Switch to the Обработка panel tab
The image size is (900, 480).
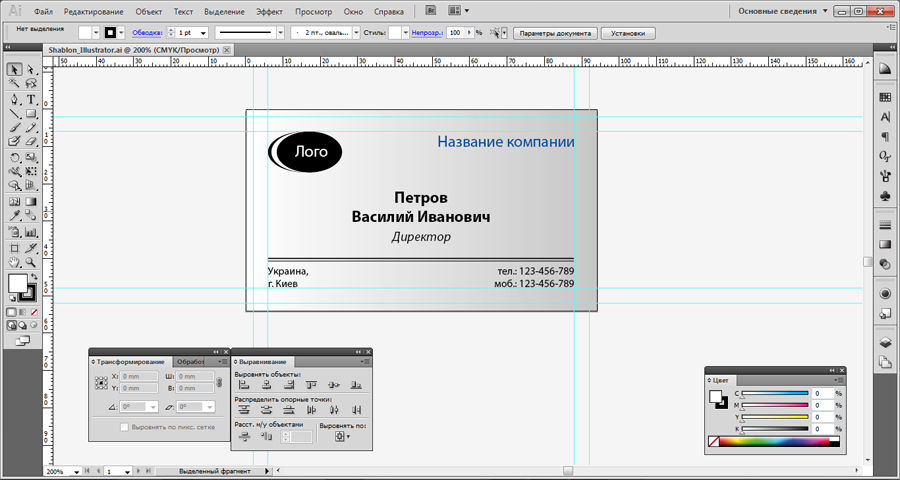(191, 362)
